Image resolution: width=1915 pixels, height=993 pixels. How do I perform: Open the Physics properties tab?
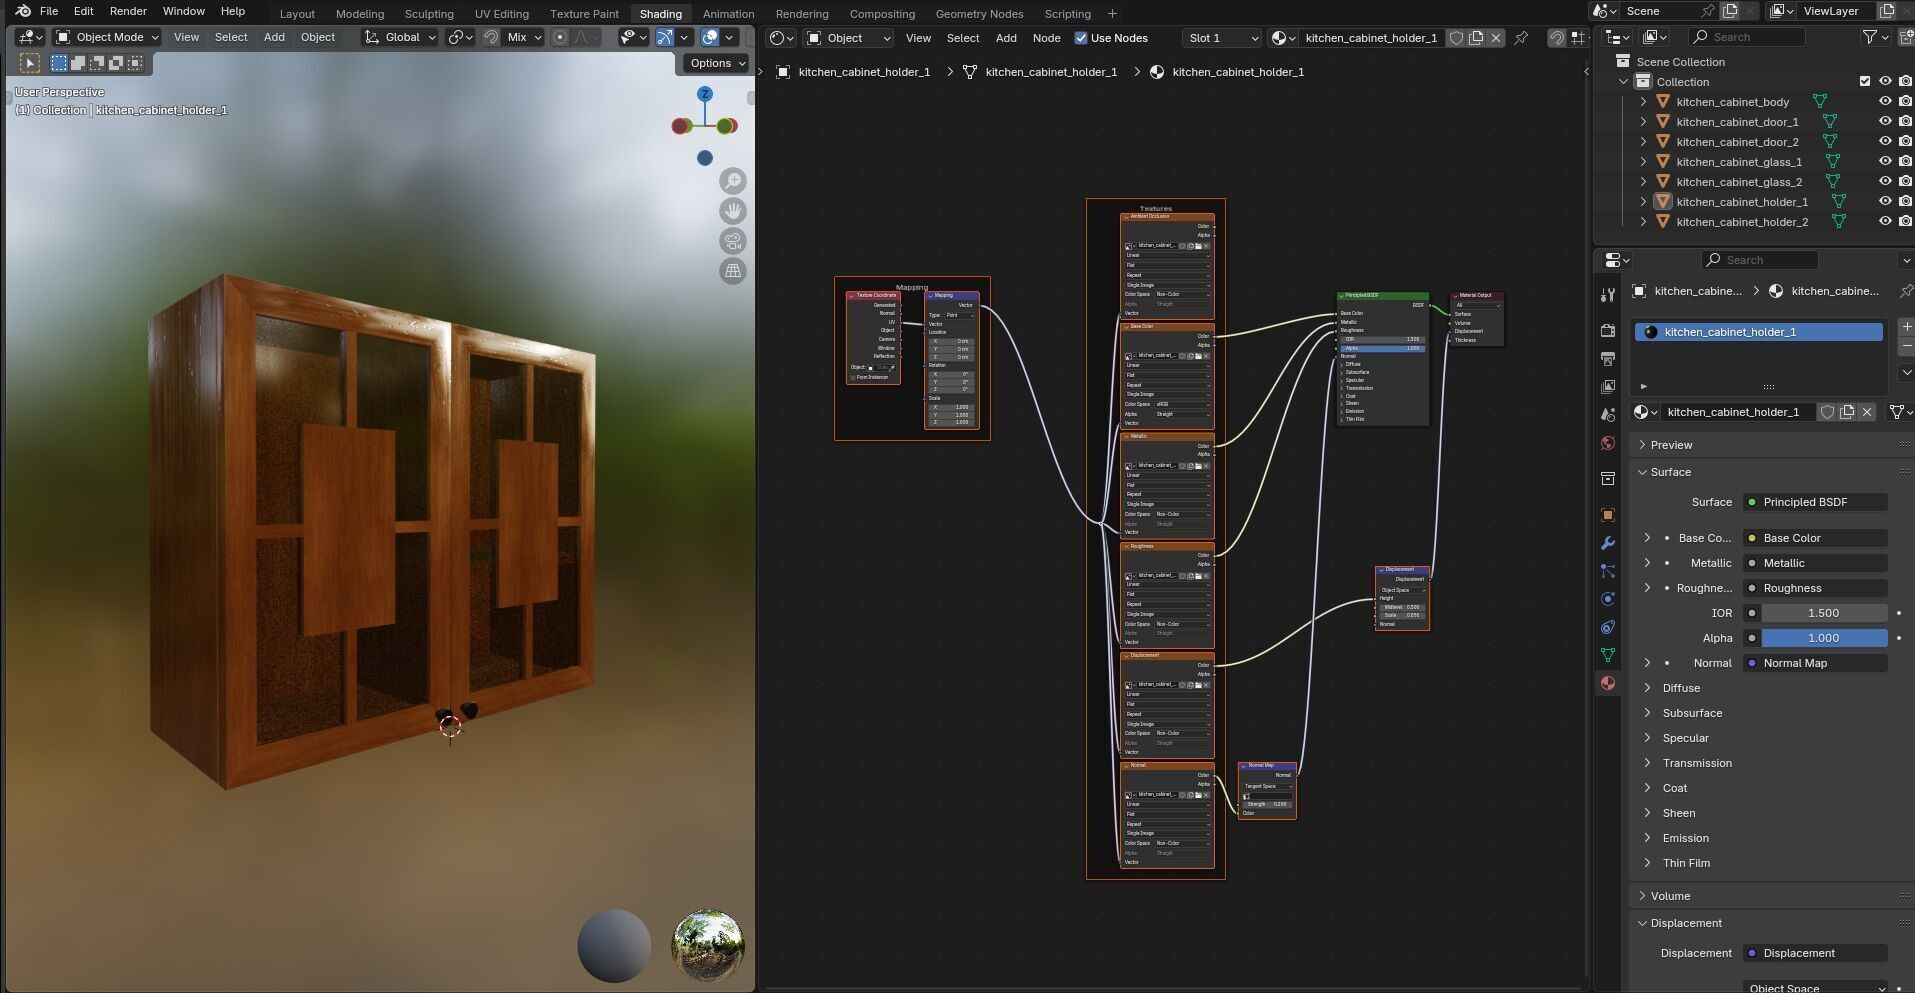[1607, 599]
